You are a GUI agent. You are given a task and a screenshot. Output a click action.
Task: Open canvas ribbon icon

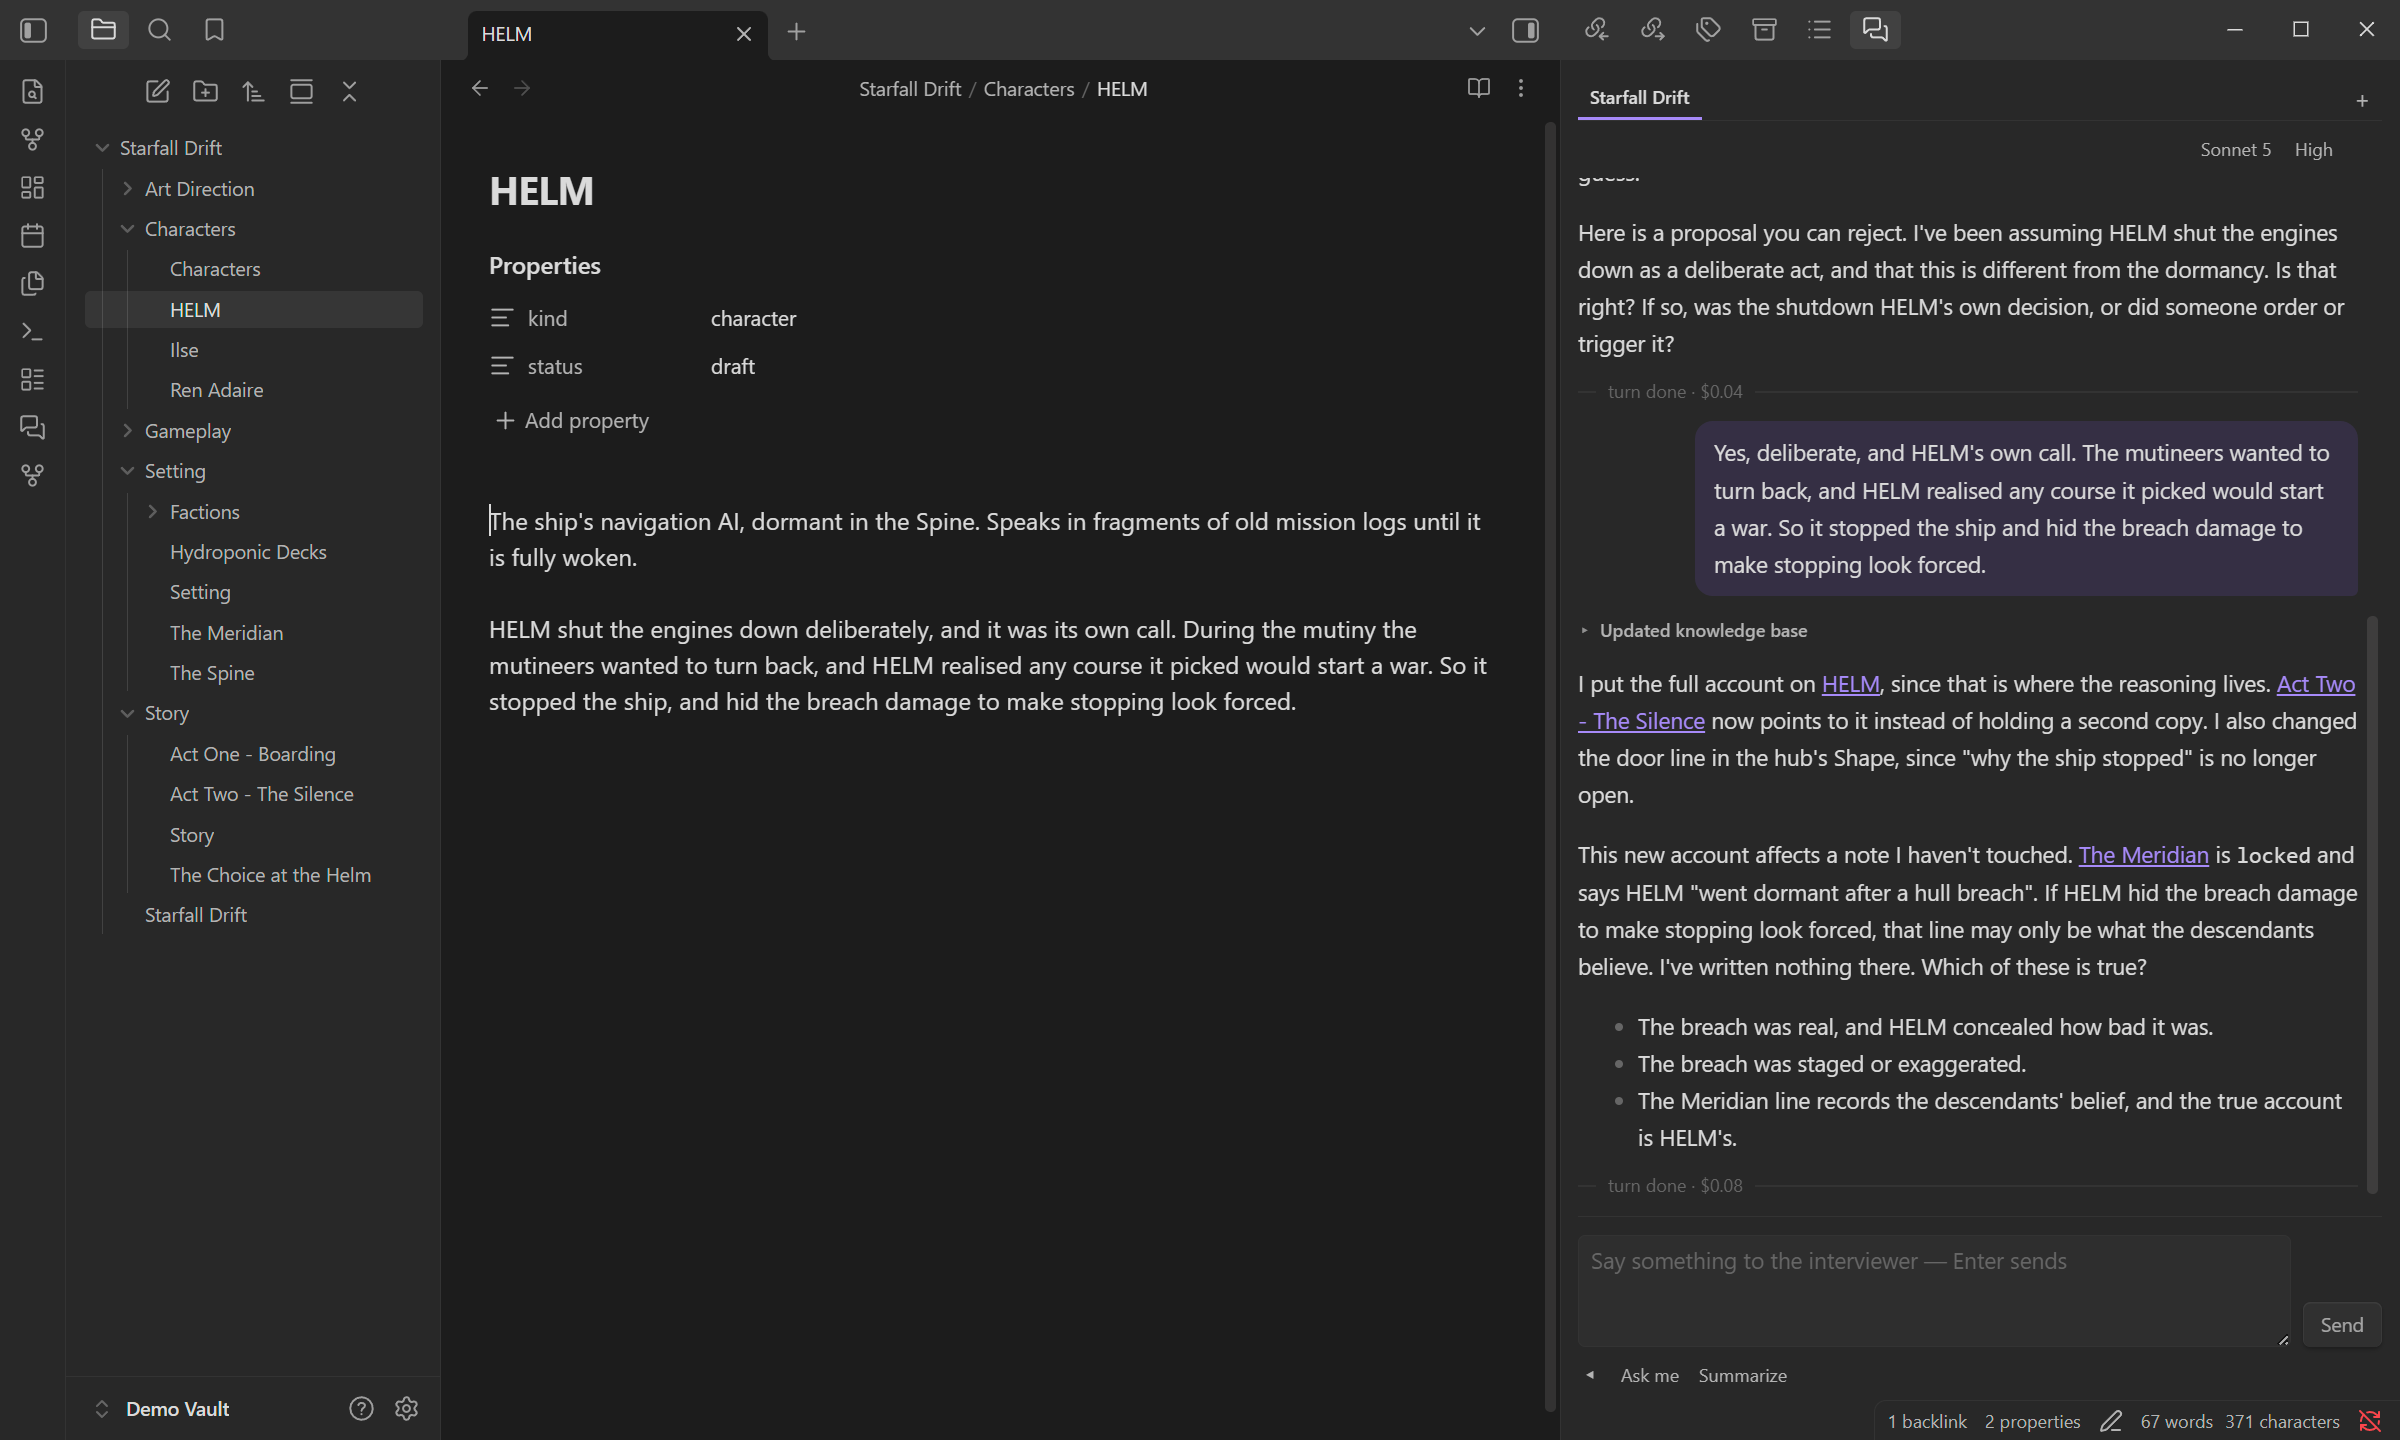[x=33, y=187]
